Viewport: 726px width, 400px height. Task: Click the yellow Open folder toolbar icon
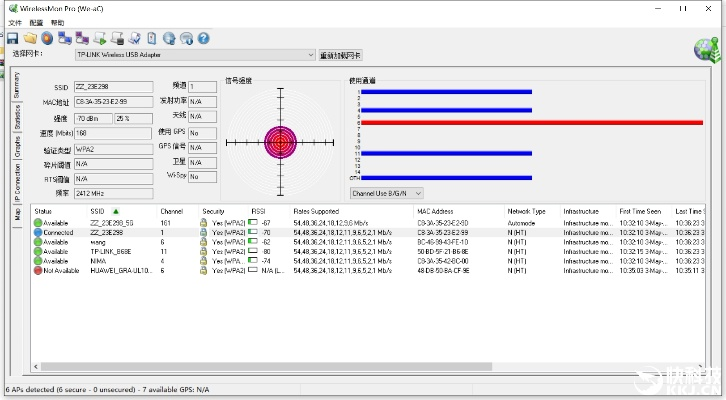(30, 38)
